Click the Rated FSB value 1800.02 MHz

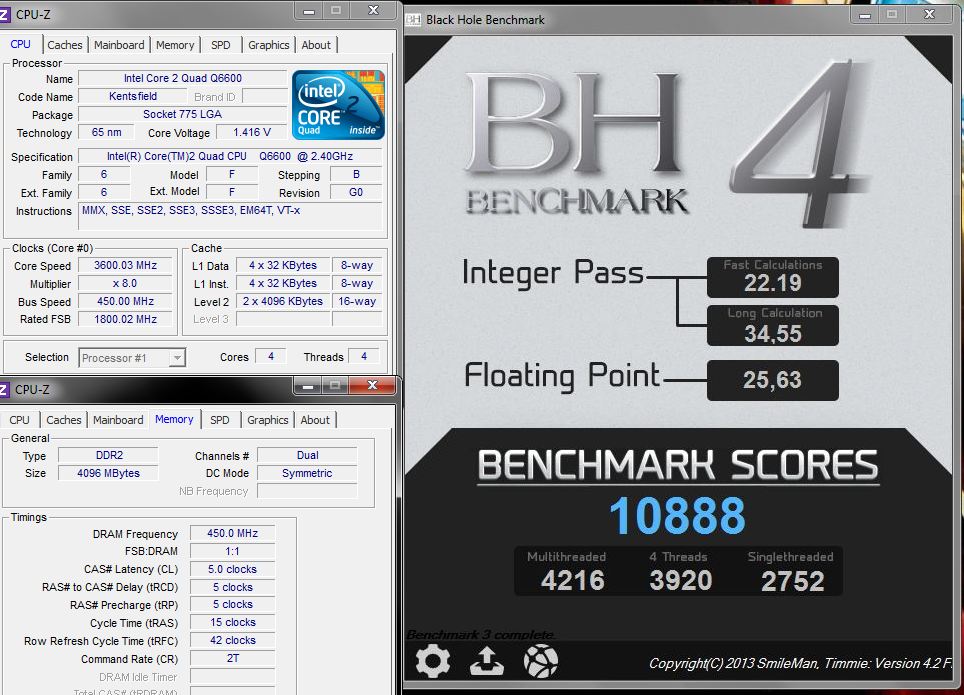coord(125,319)
